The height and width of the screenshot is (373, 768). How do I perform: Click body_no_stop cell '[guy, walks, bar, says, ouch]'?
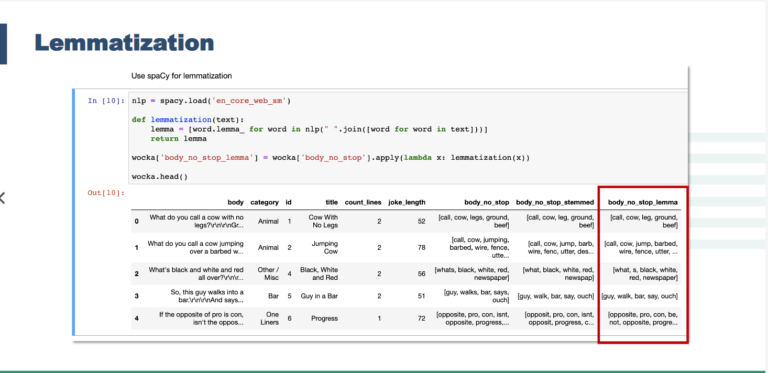coord(477,296)
